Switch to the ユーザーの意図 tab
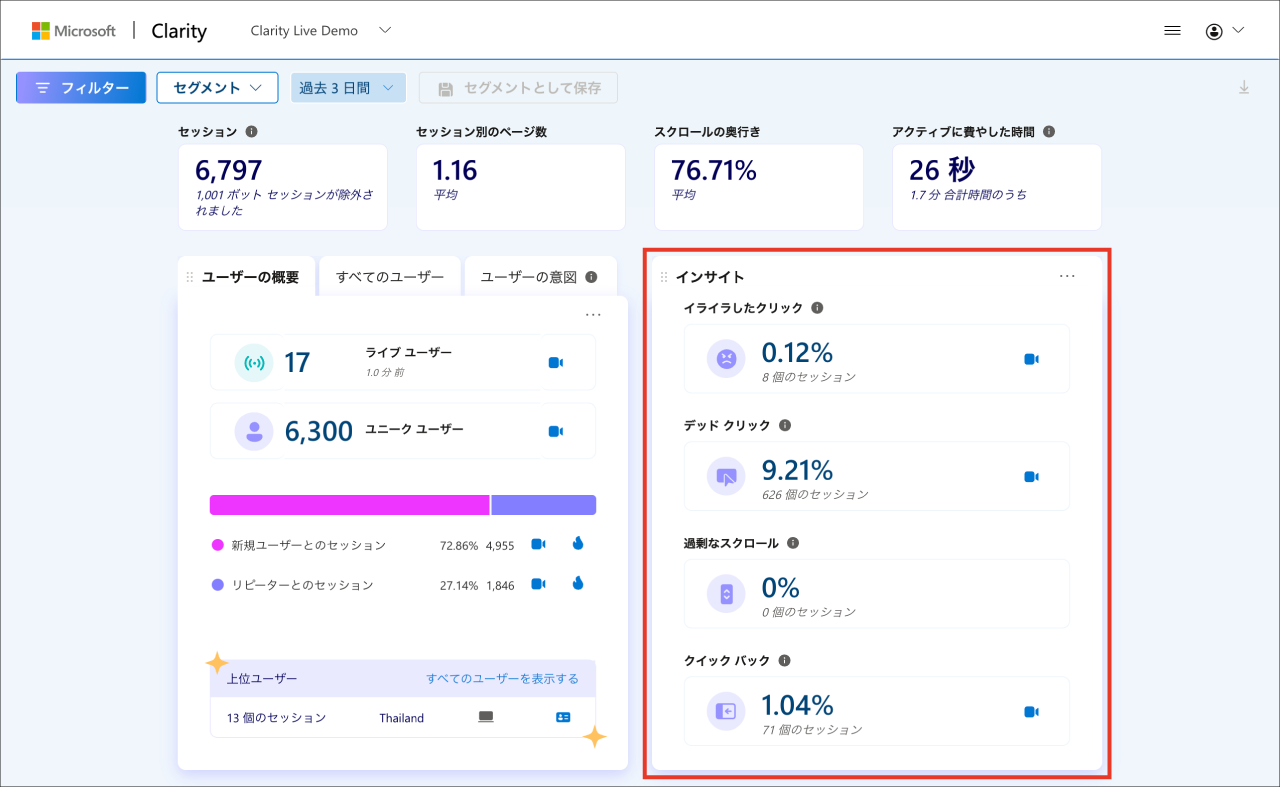This screenshot has width=1280, height=787. tap(539, 277)
